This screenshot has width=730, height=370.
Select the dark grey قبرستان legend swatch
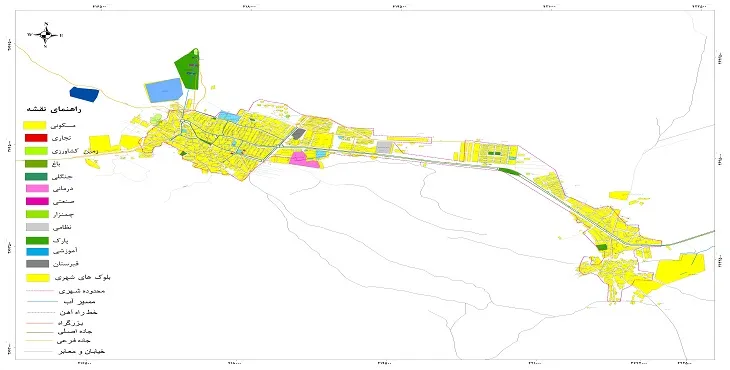(x=37, y=264)
